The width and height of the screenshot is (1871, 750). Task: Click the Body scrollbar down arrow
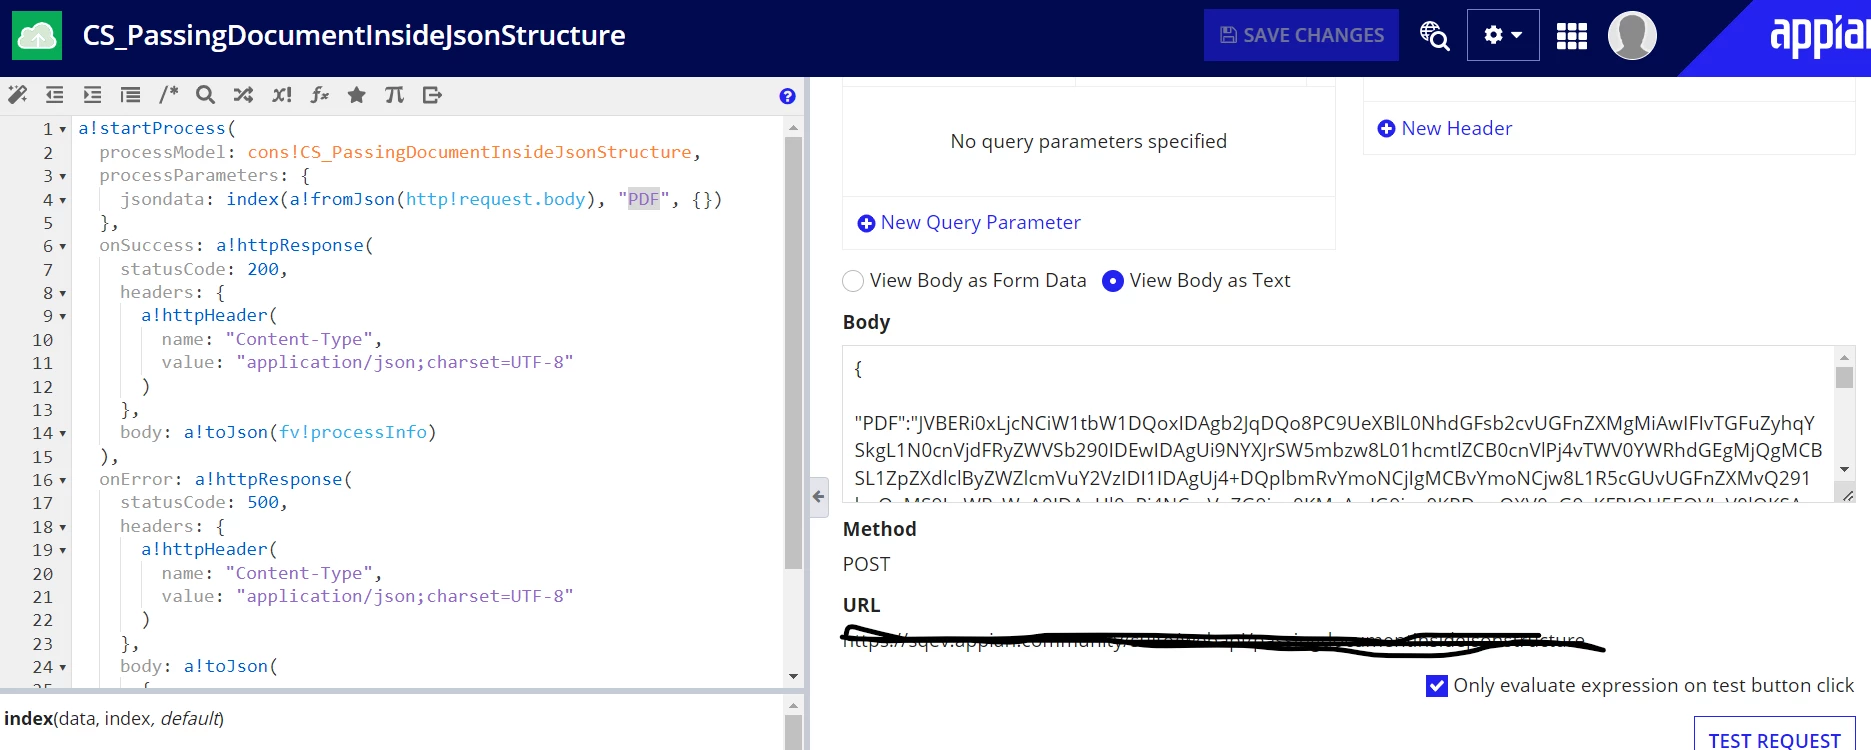(x=1845, y=469)
